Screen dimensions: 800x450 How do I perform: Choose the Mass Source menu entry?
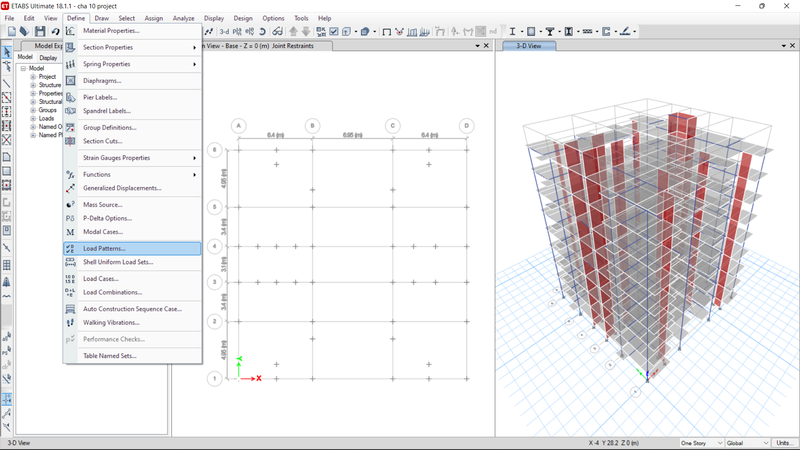pos(132,205)
